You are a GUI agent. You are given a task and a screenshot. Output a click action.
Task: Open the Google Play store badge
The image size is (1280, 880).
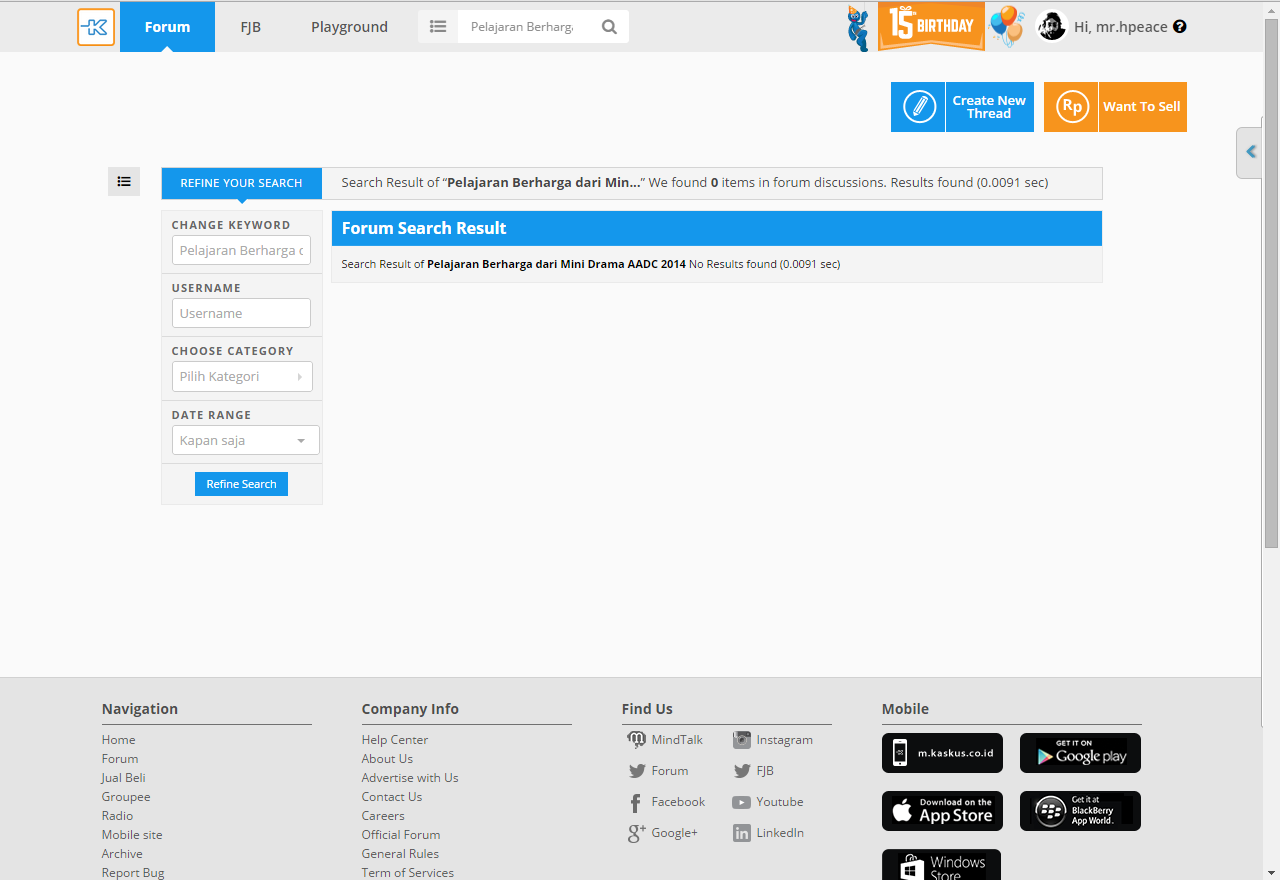[x=1080, y=753]
